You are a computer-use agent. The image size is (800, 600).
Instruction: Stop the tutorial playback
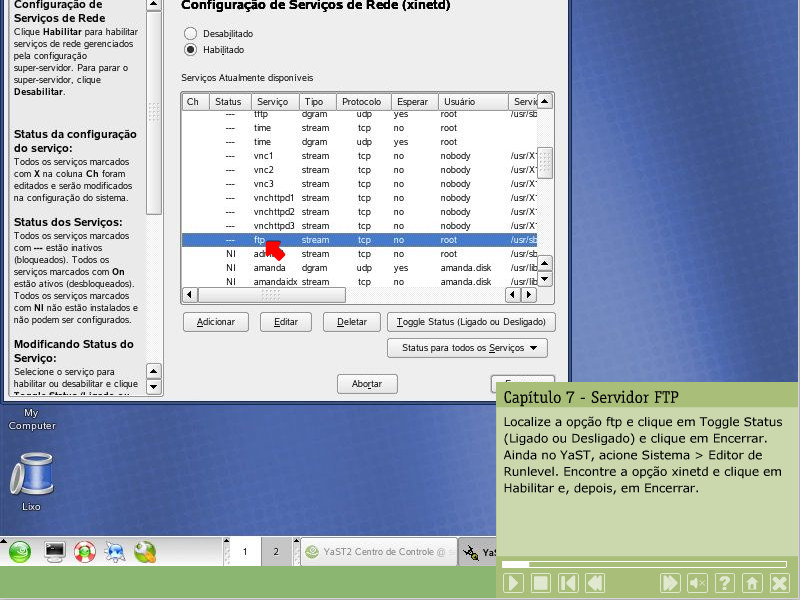click(x=540, y=583)
